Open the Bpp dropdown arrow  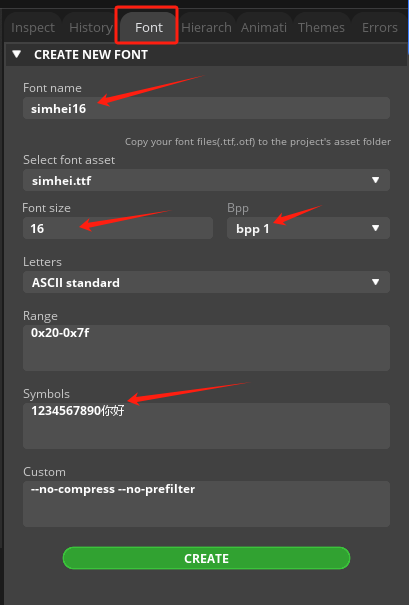click(375, 228)
